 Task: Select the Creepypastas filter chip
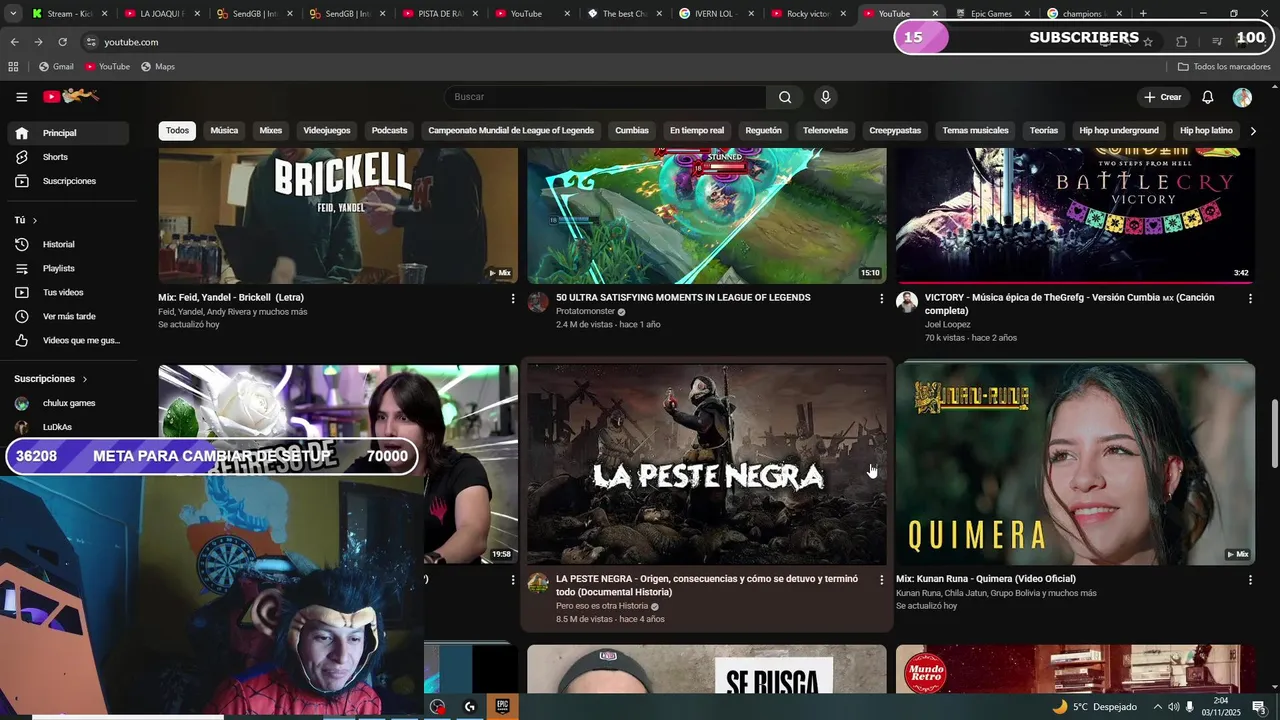pyautogui.click(x=895, y=131)
